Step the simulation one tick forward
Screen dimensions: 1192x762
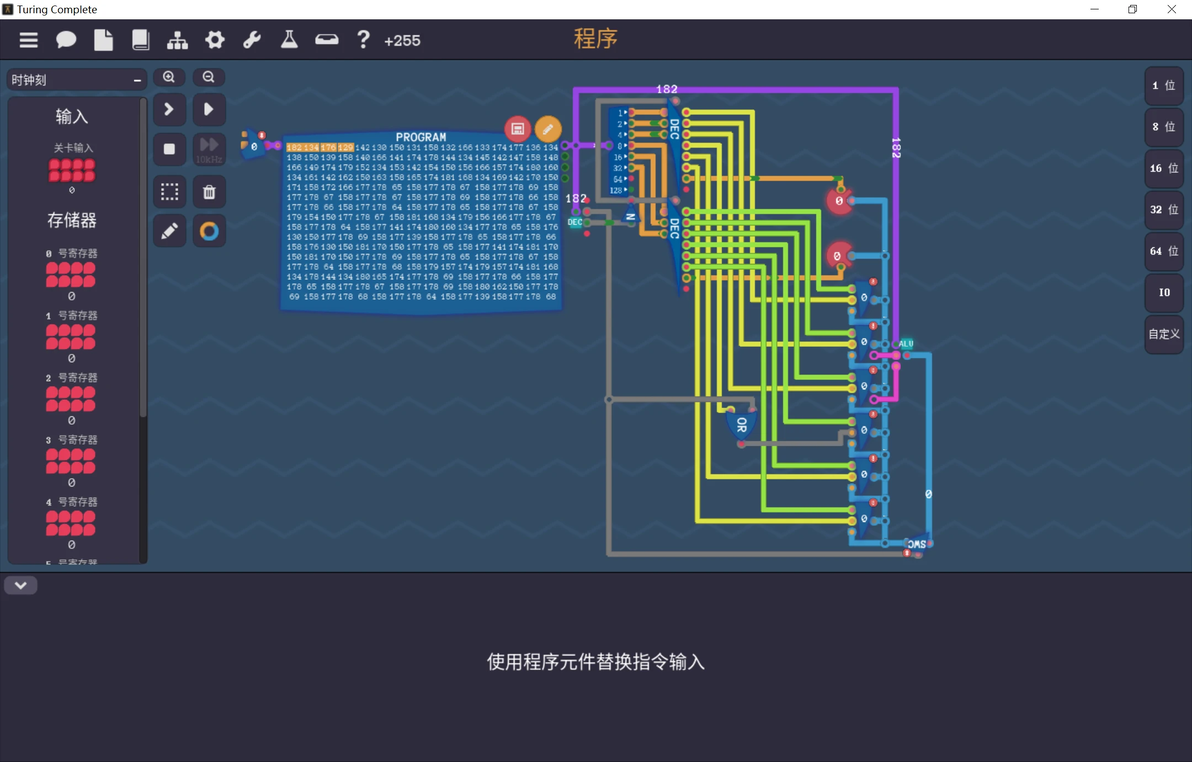[x=170, y=110]
